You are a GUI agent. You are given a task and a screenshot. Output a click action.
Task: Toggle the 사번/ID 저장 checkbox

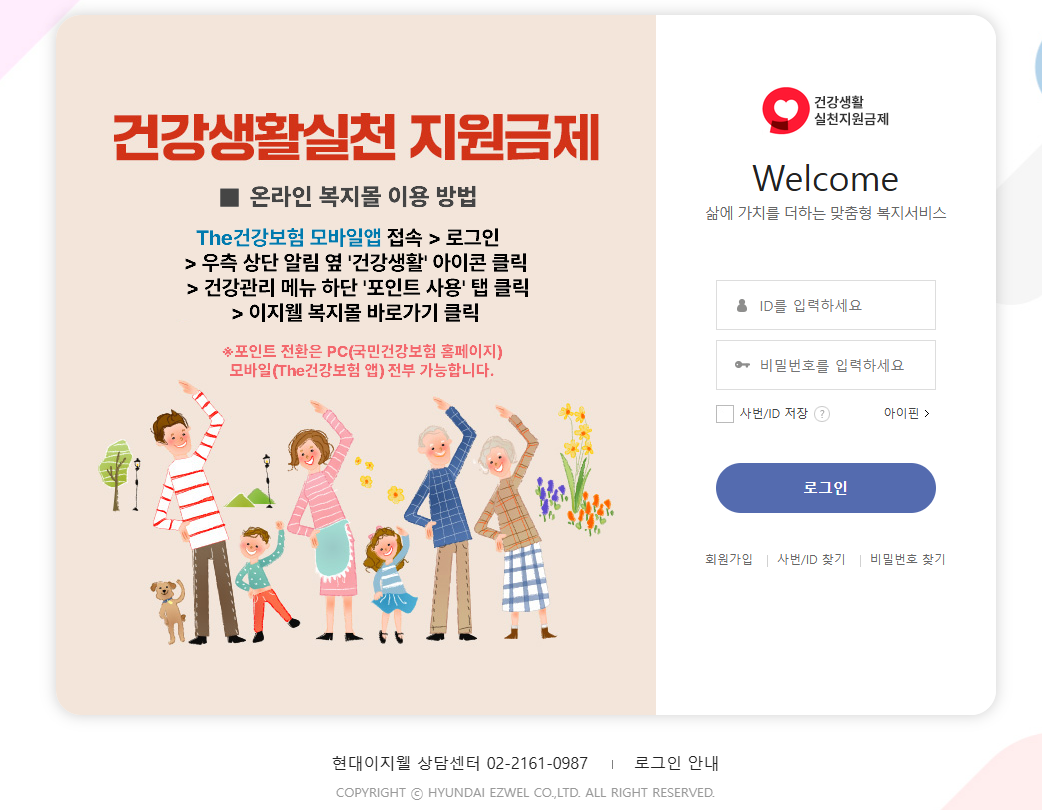[x=725, y=414]
